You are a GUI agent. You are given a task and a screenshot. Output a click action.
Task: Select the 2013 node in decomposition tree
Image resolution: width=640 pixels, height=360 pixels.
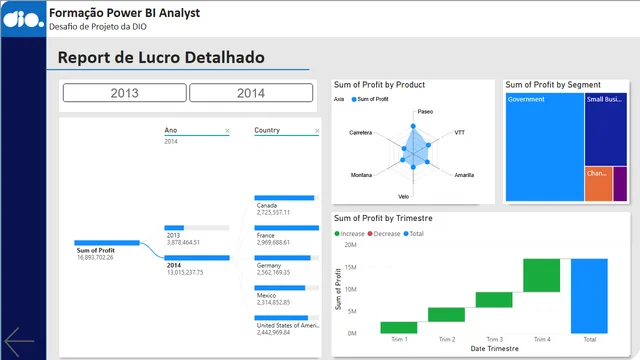point(197,228)
